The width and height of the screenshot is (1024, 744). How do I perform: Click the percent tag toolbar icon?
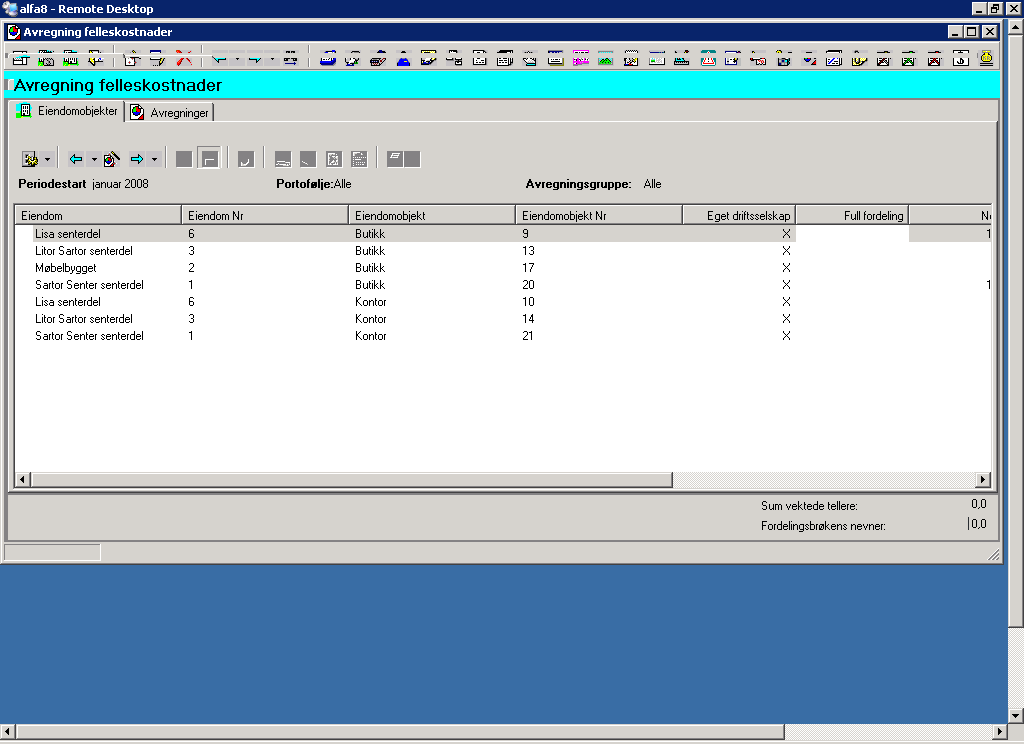758,59
